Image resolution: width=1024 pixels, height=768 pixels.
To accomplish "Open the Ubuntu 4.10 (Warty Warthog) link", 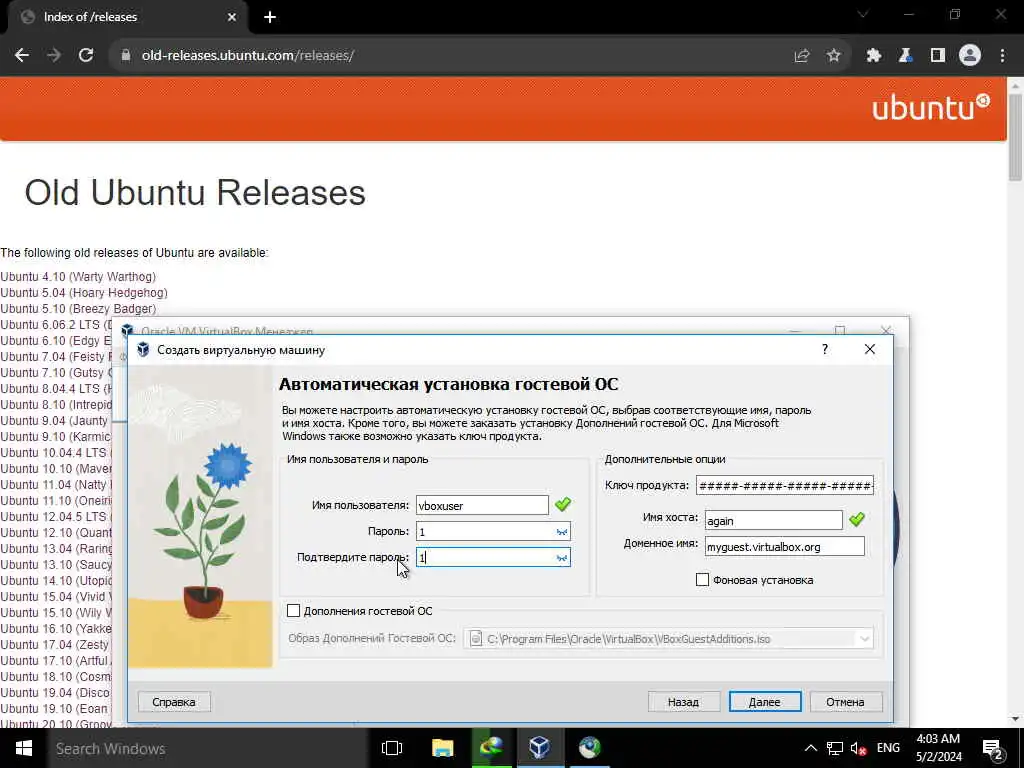I will (78, 277).
